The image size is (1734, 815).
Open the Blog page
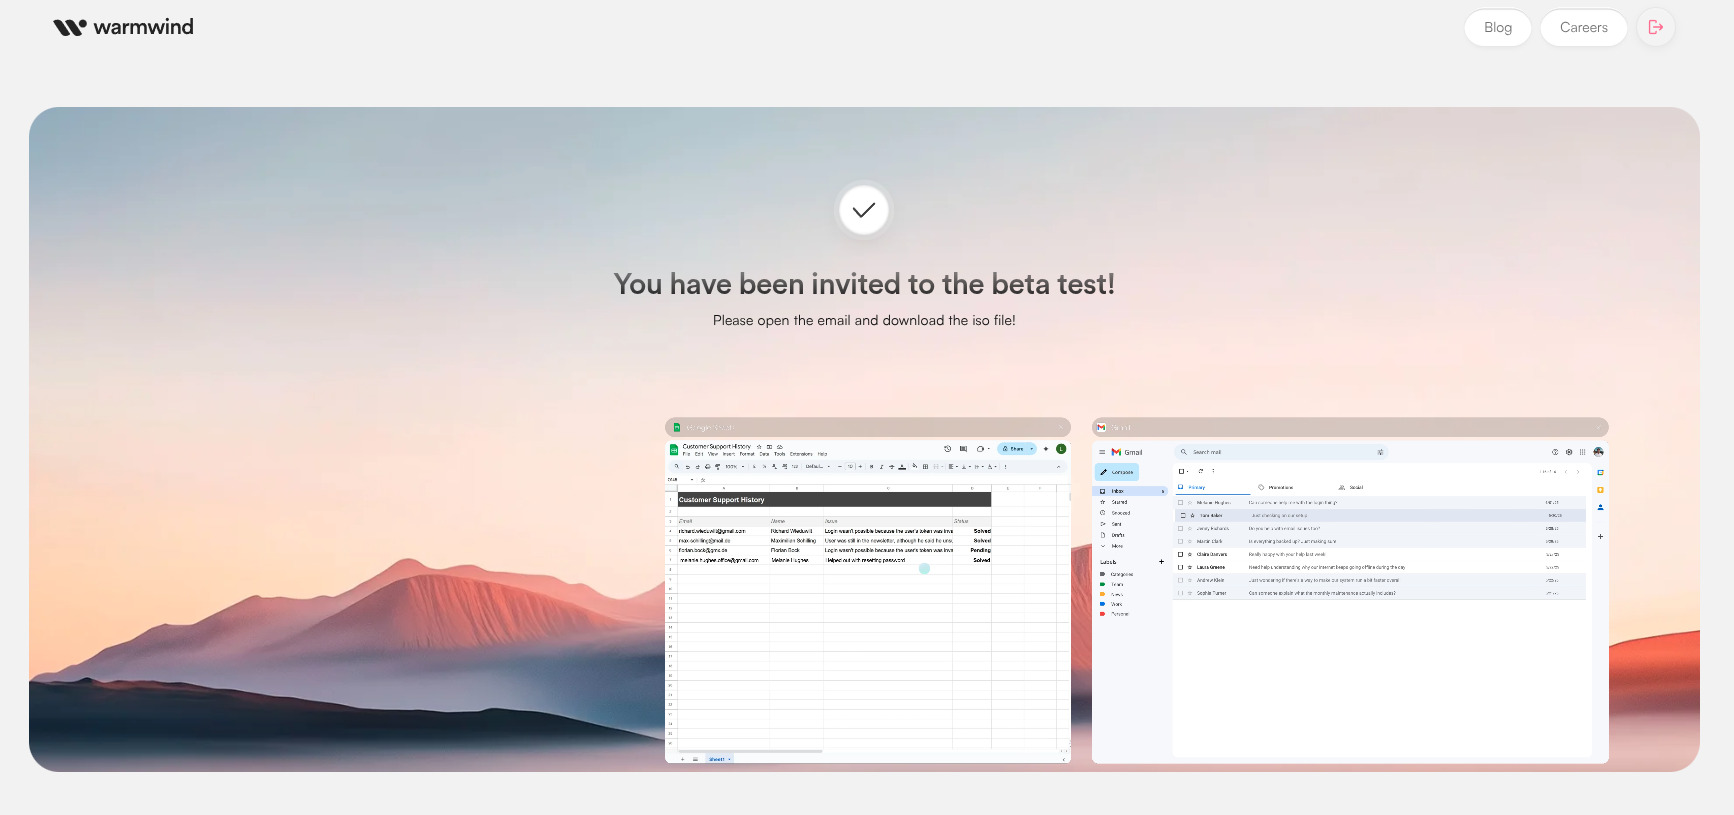point(1498,27)
